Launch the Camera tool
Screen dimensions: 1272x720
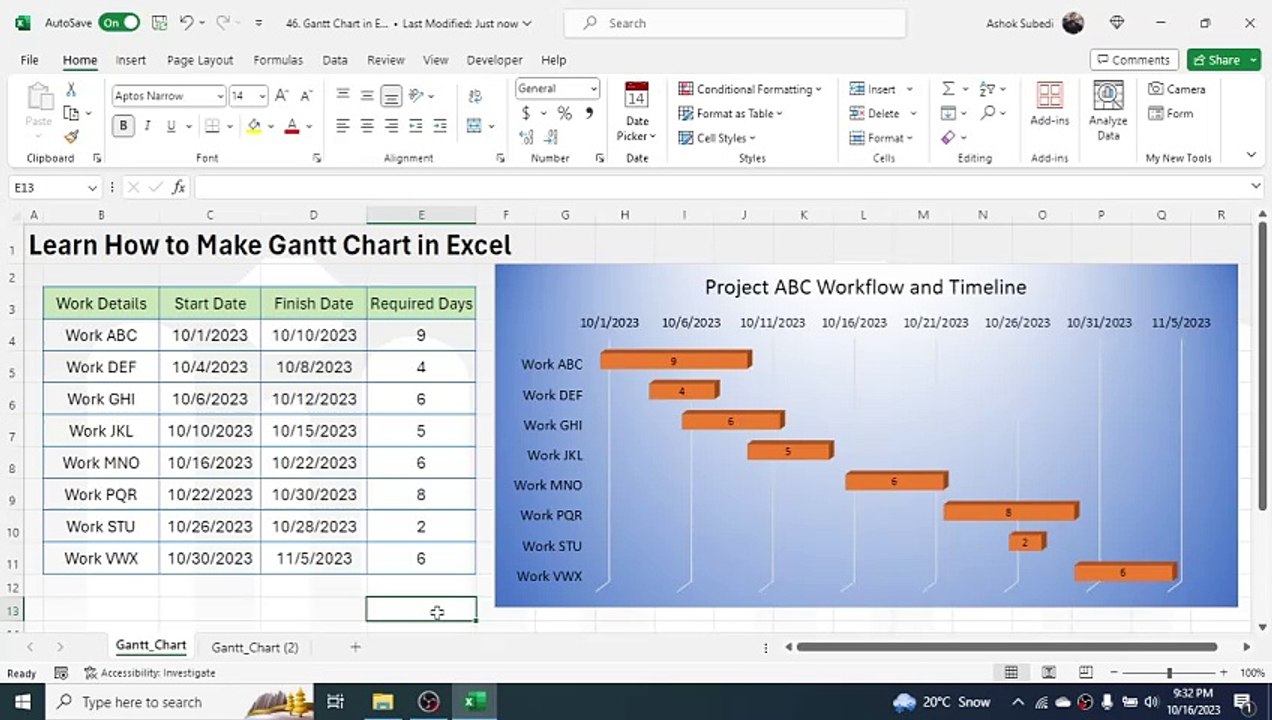1177,89
